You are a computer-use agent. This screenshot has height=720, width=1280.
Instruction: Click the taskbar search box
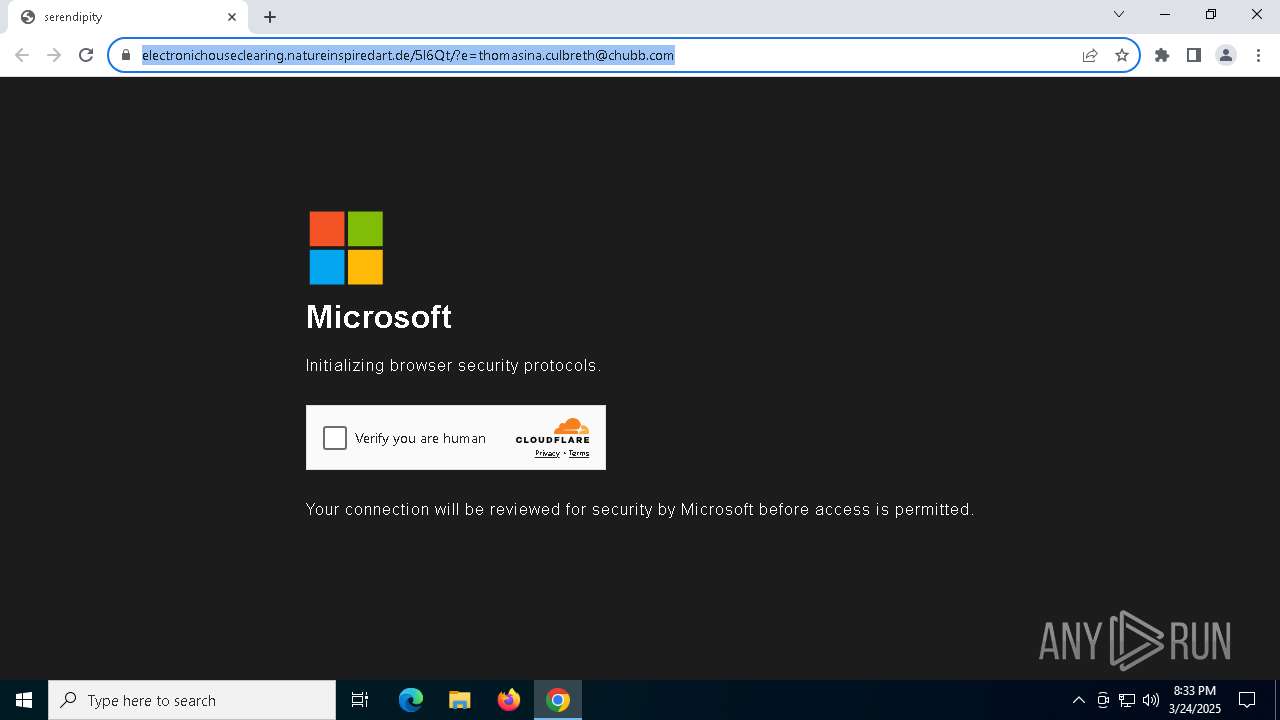pyautogui.click(x=192, y=700)
